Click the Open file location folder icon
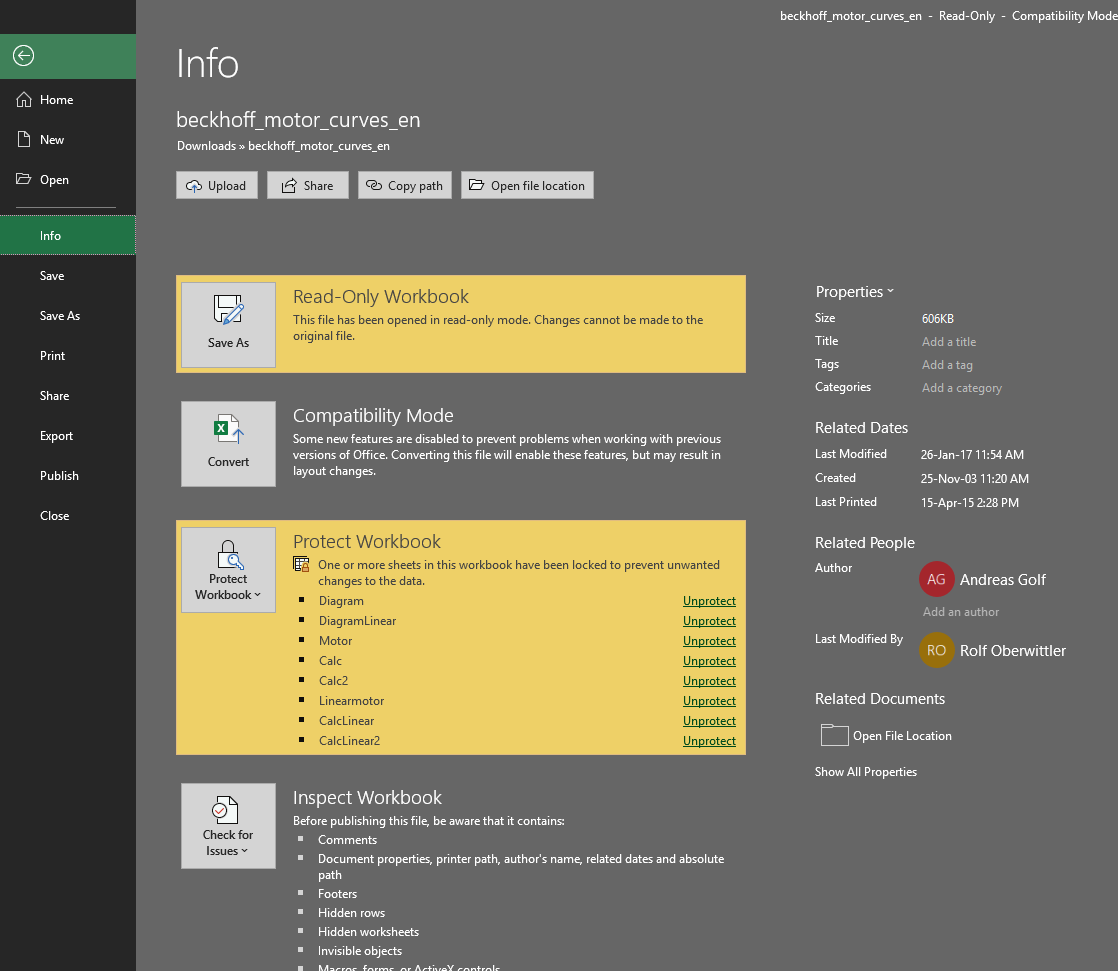Viewport: 1118px width, 971px height. (476, 185)
